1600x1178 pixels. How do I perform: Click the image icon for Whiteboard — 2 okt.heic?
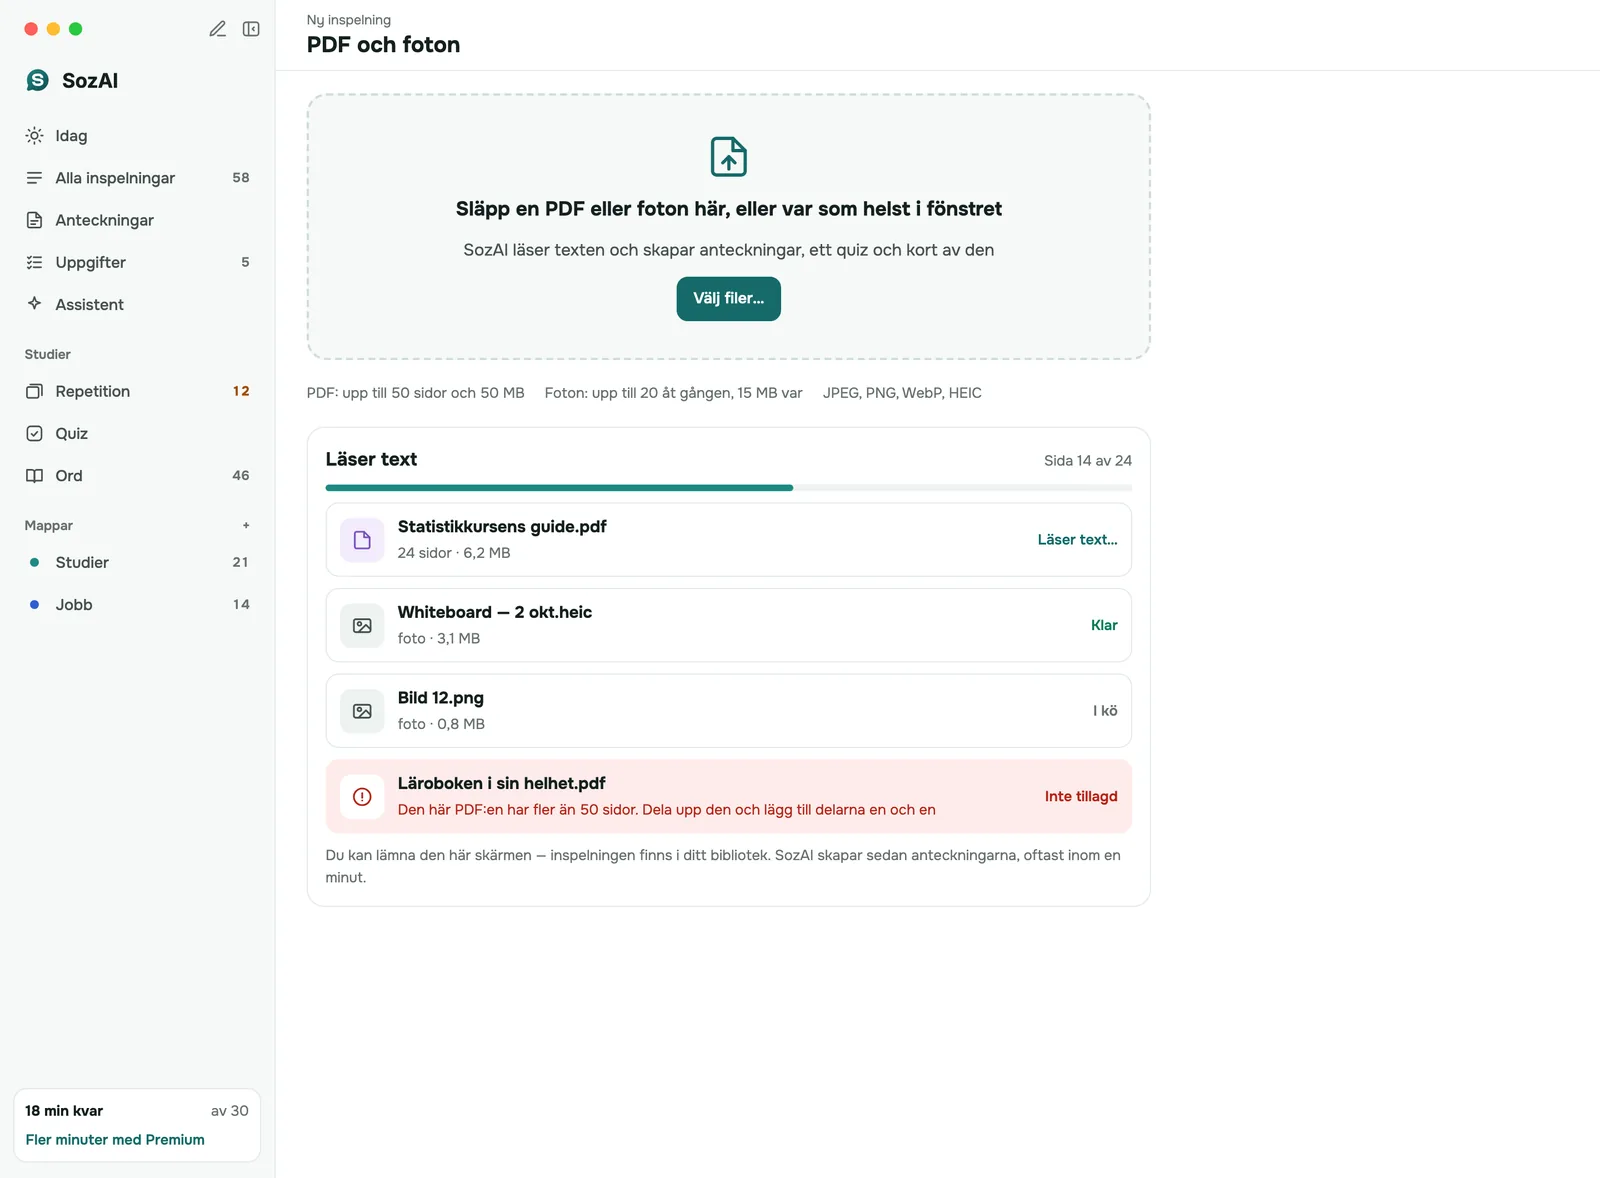coord(362,625)
